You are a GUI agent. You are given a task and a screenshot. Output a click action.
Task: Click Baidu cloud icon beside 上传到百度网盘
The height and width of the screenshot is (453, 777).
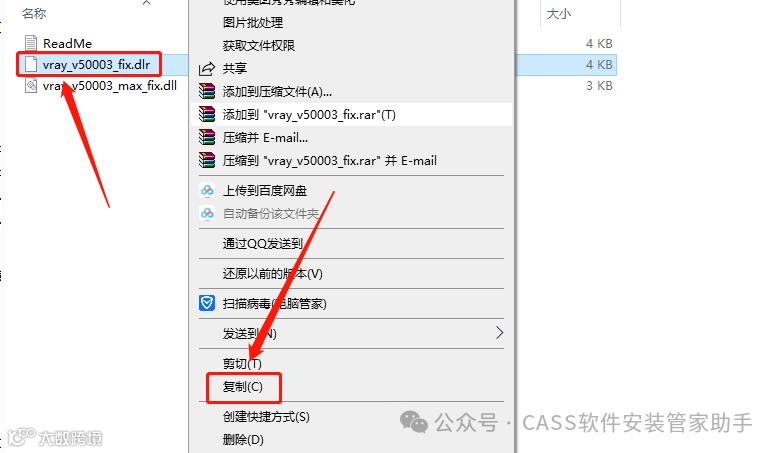(x=207, y=190)
